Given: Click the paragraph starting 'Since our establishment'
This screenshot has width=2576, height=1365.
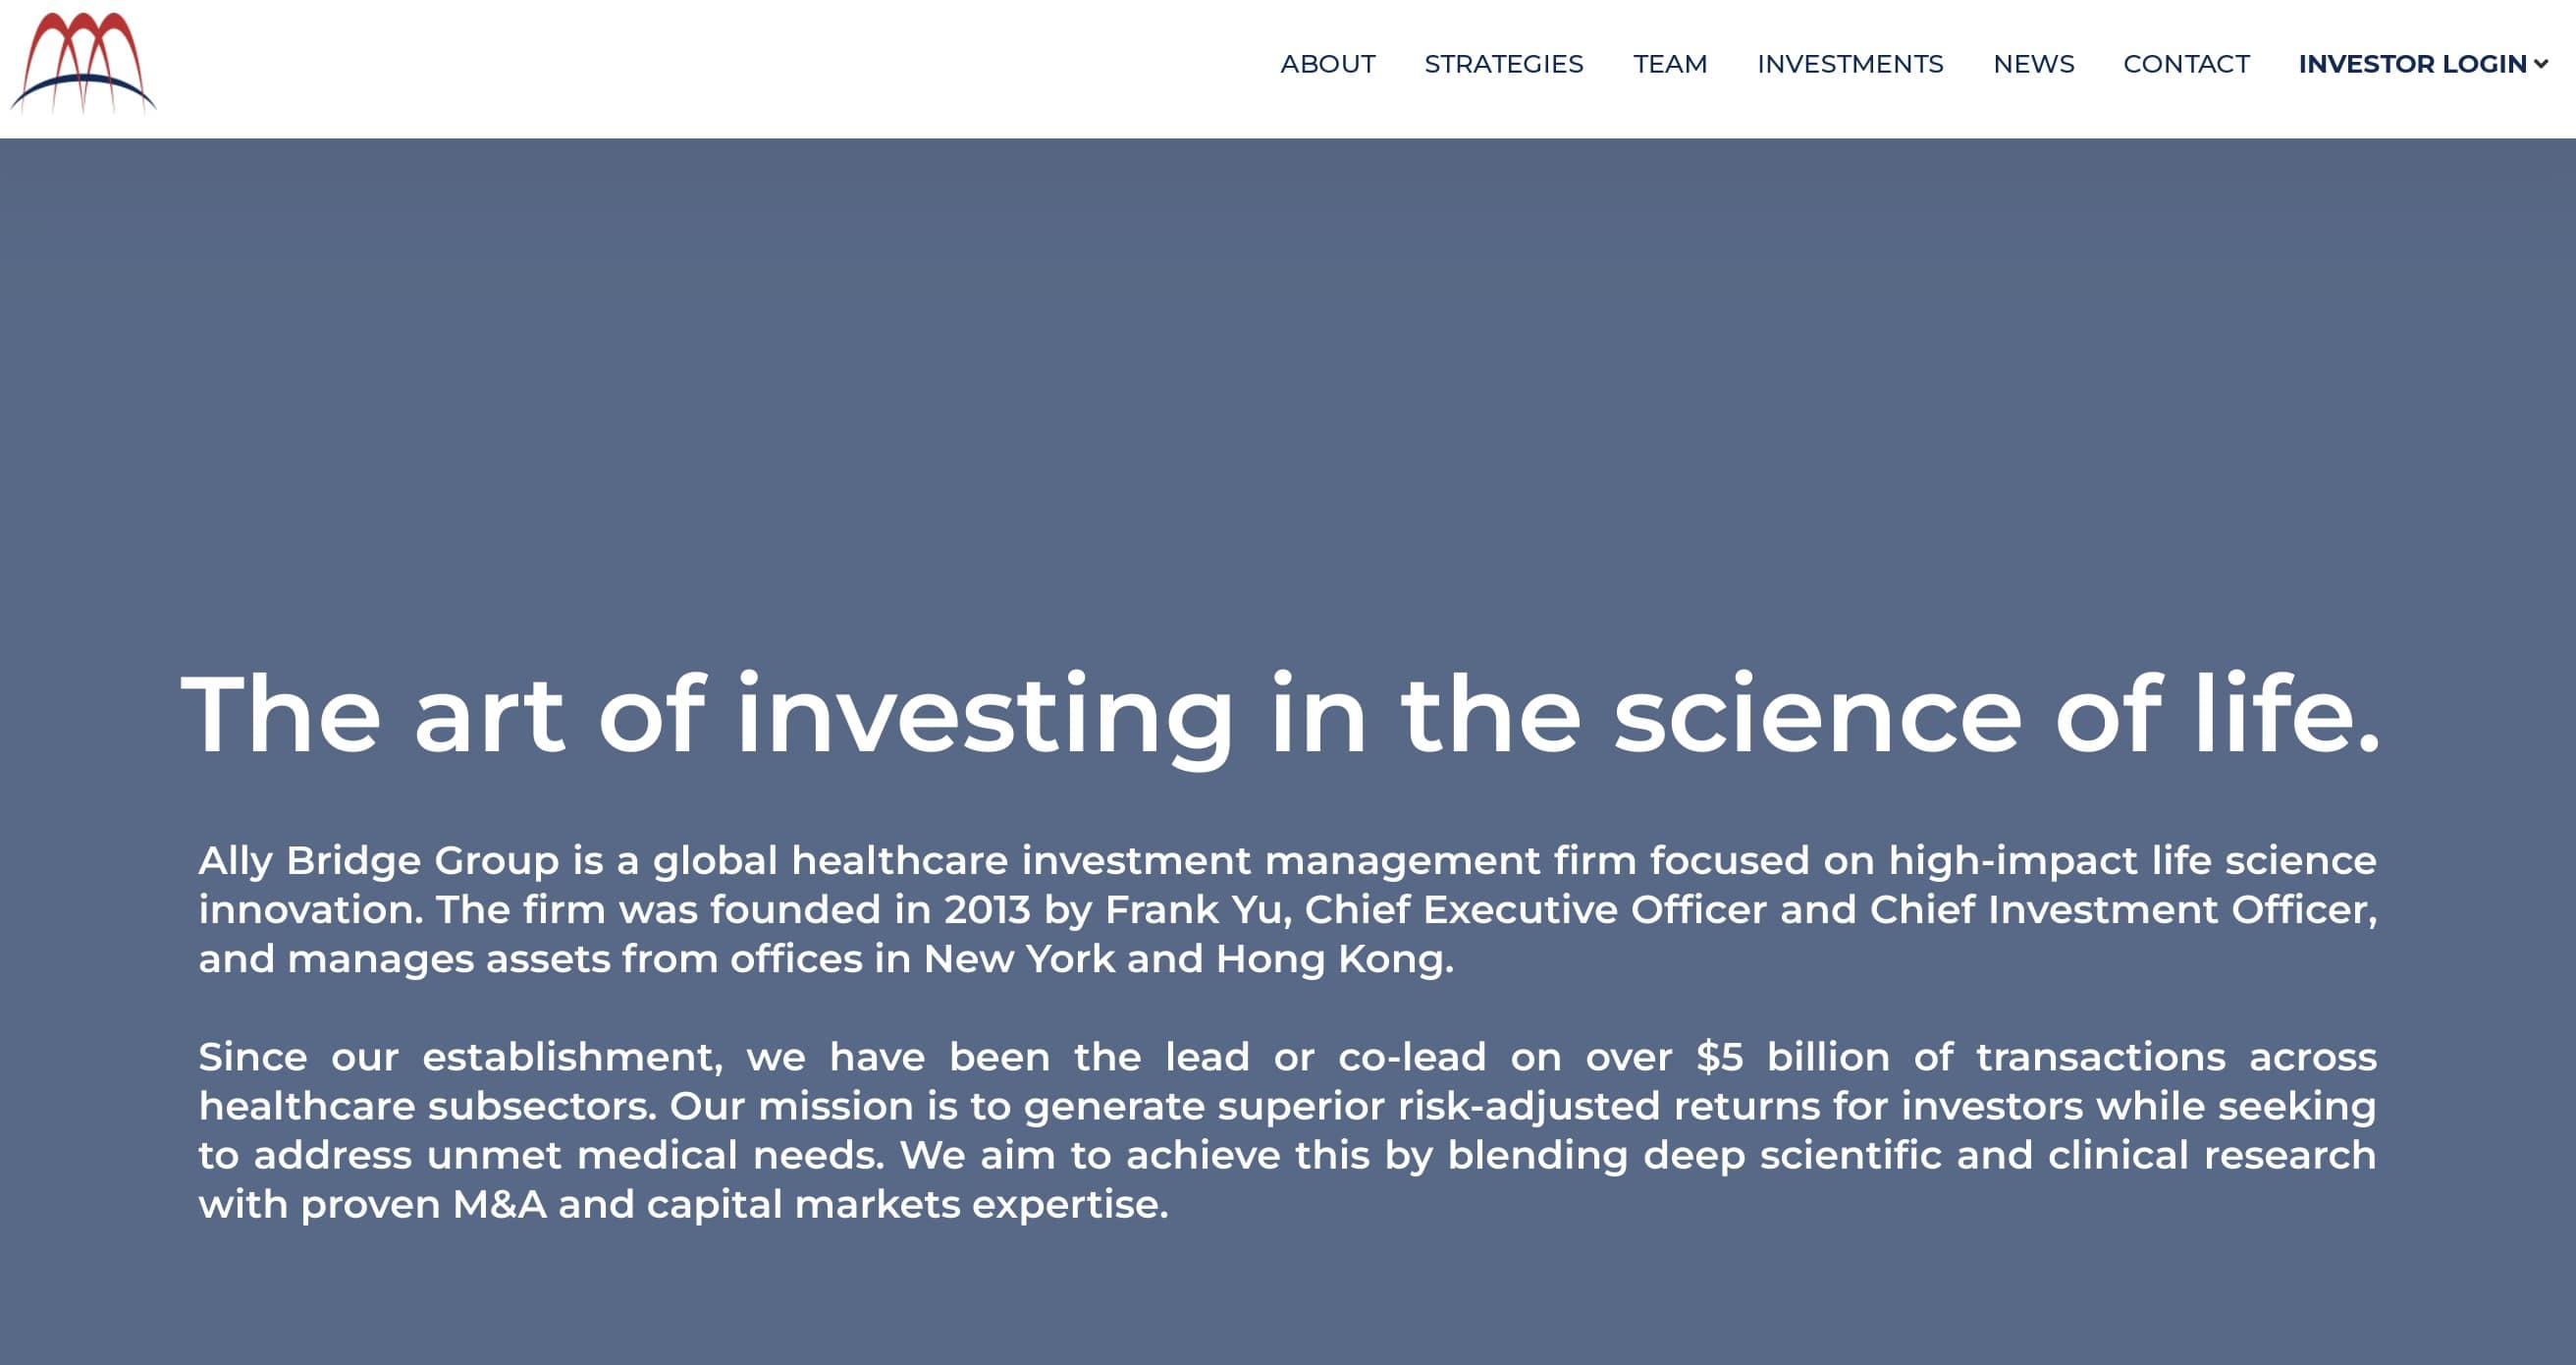Looking at the screenshot, I should [x=1287, y=1130].
